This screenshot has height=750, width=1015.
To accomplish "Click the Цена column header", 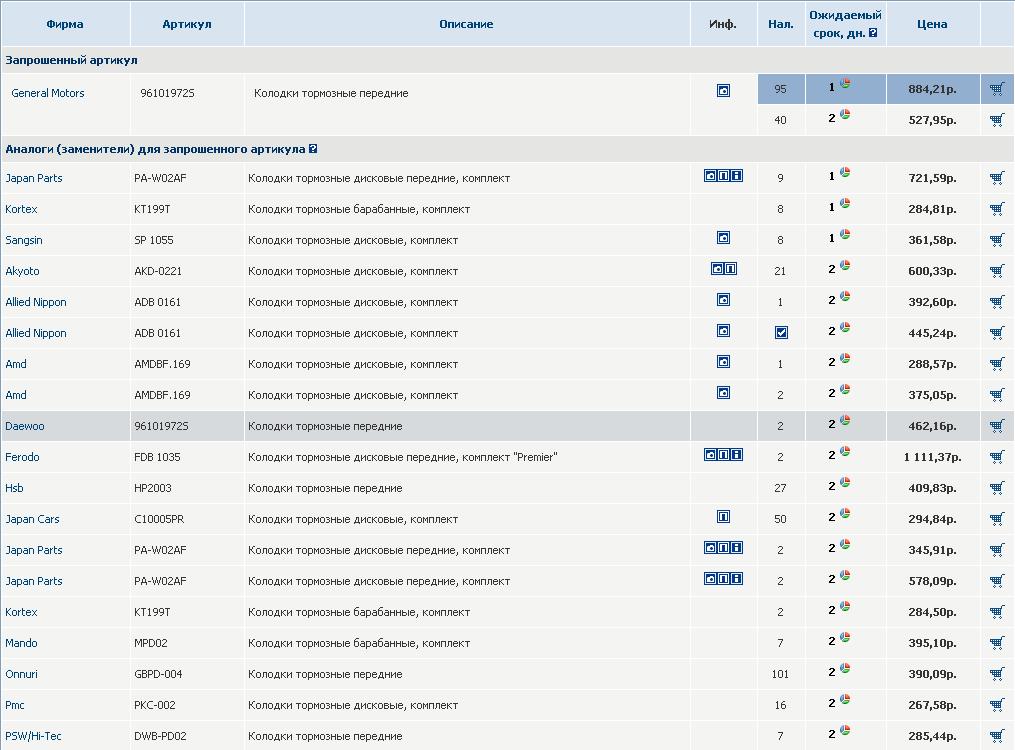I will click(932, 24).
